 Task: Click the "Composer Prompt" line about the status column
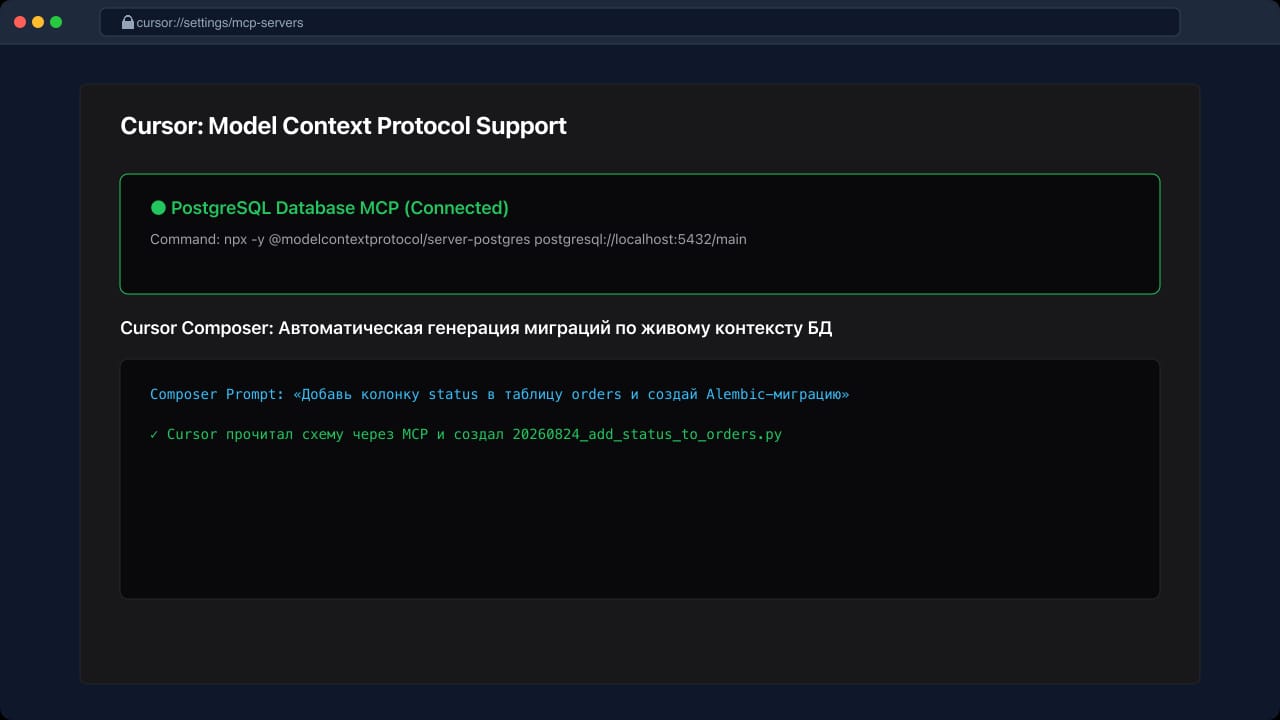(499, 394)
